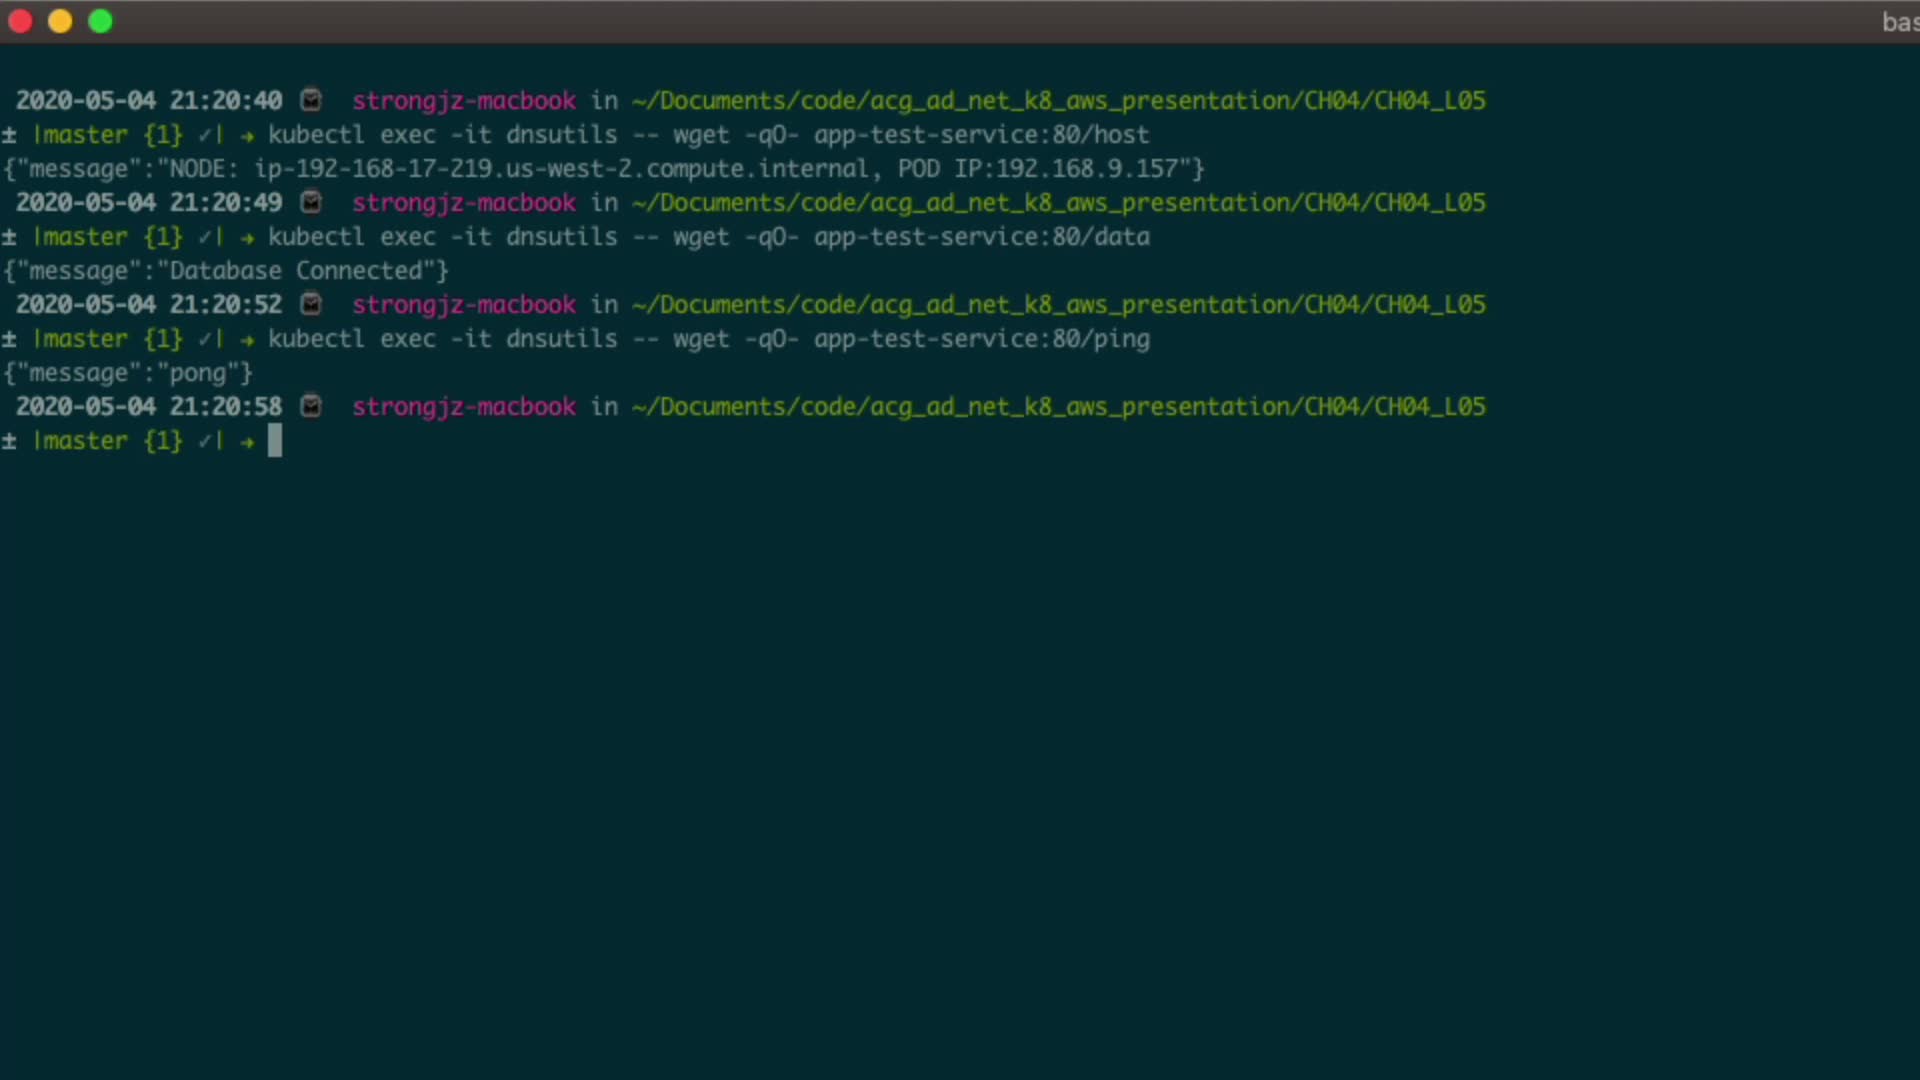The width and height of the screenshot is (1920, 1080).
Task: Click the kubectl command ending in /host
Action: pyautogui.click(x=708, y=135)
